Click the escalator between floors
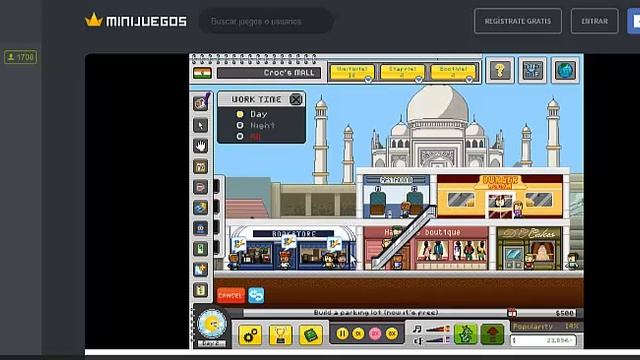640x360 pixels. [x=404, y=238]
